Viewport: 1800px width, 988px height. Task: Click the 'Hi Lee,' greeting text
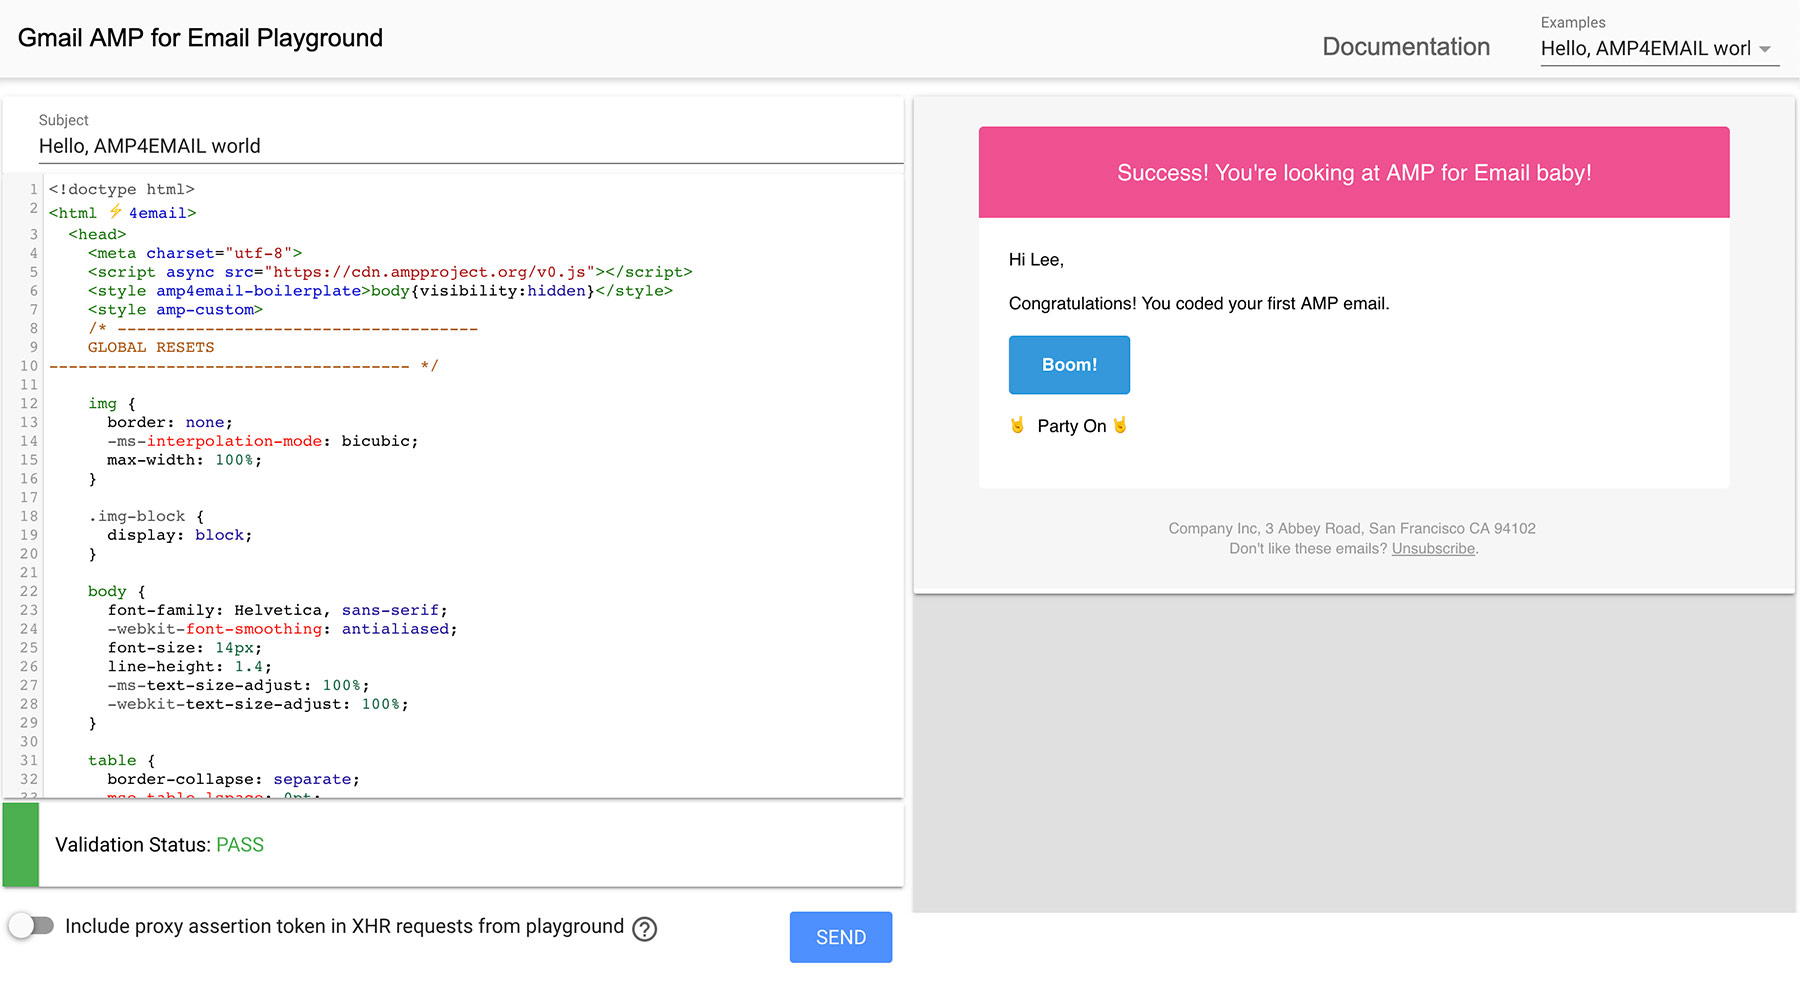[1036, 260]
